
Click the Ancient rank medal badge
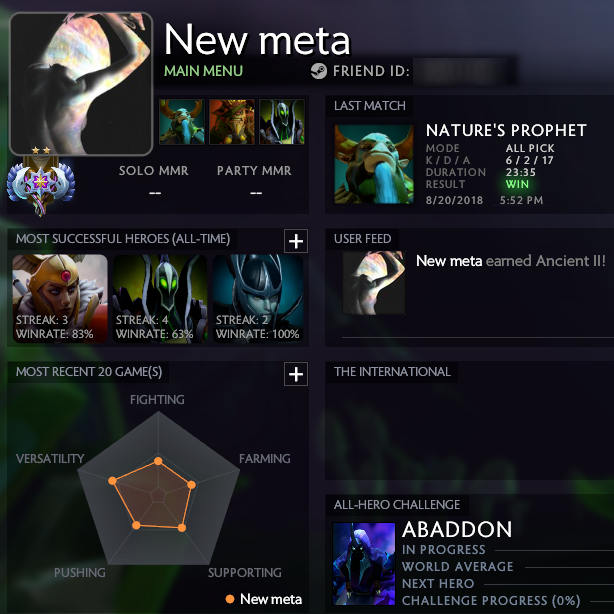click(x=40, y=184)
